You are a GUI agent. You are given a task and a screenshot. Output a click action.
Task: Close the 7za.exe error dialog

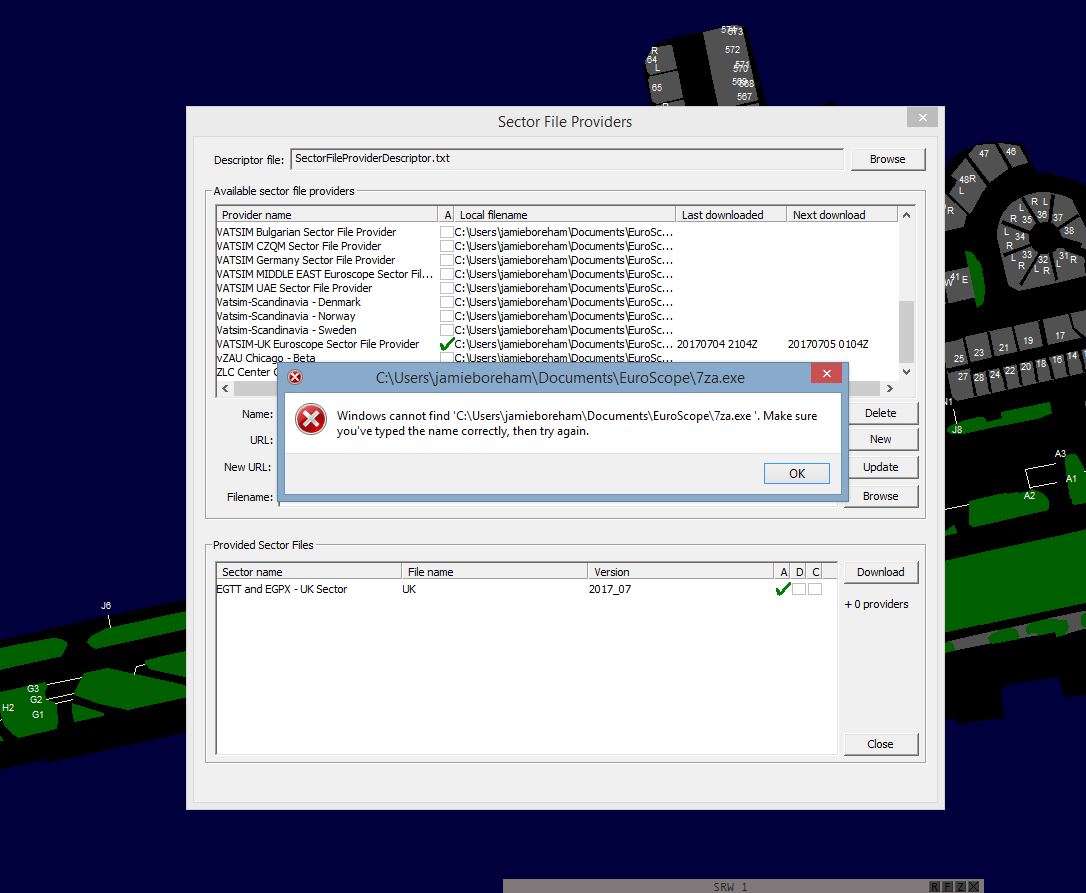(826, 374)
